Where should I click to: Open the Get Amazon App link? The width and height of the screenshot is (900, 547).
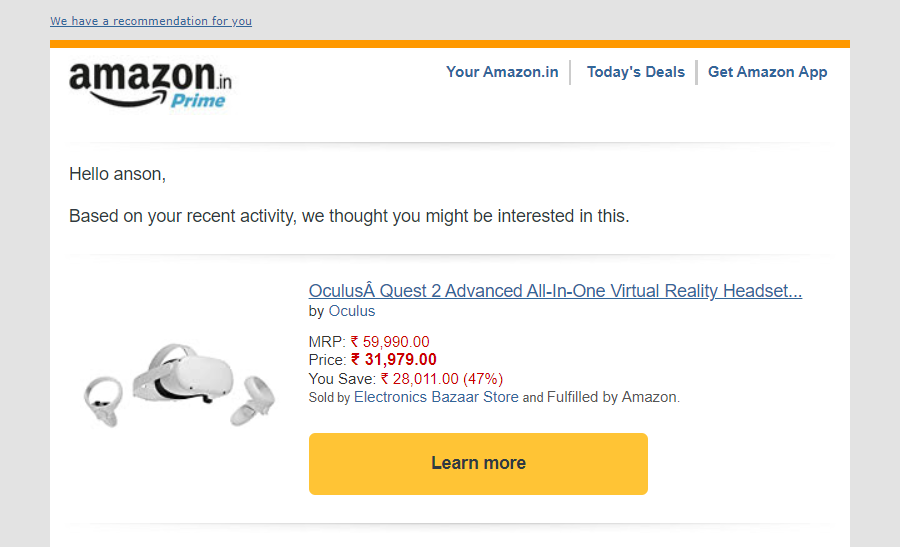point(767,72)
